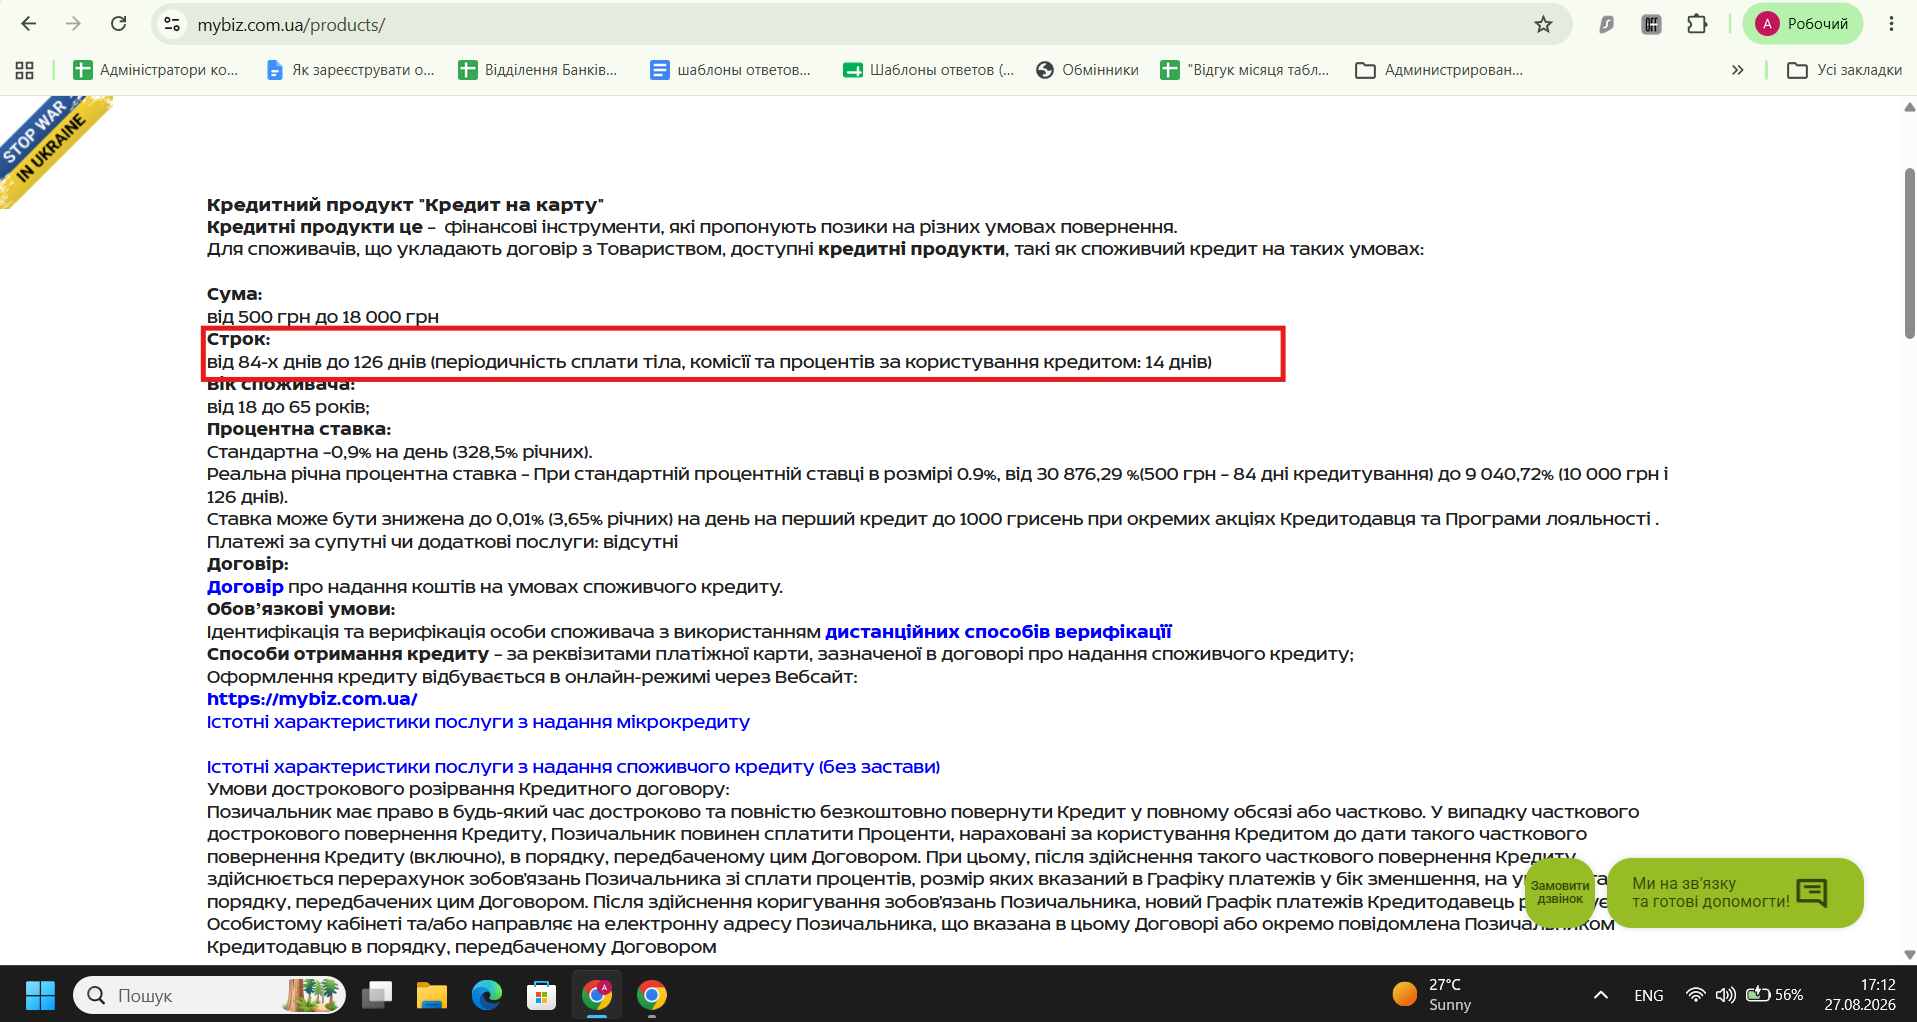Open the volume speaker icon in tray
1917x1022 pixels.
coord(1726,995)
